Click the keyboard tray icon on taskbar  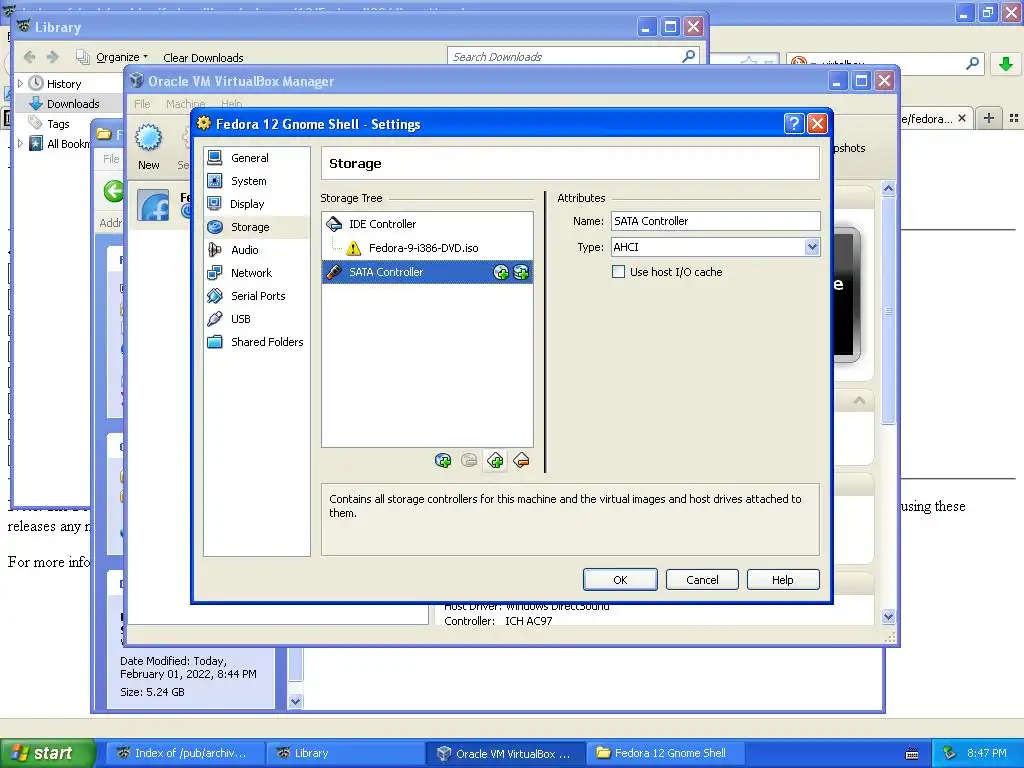pyautogui.click(x=912, y=754)
